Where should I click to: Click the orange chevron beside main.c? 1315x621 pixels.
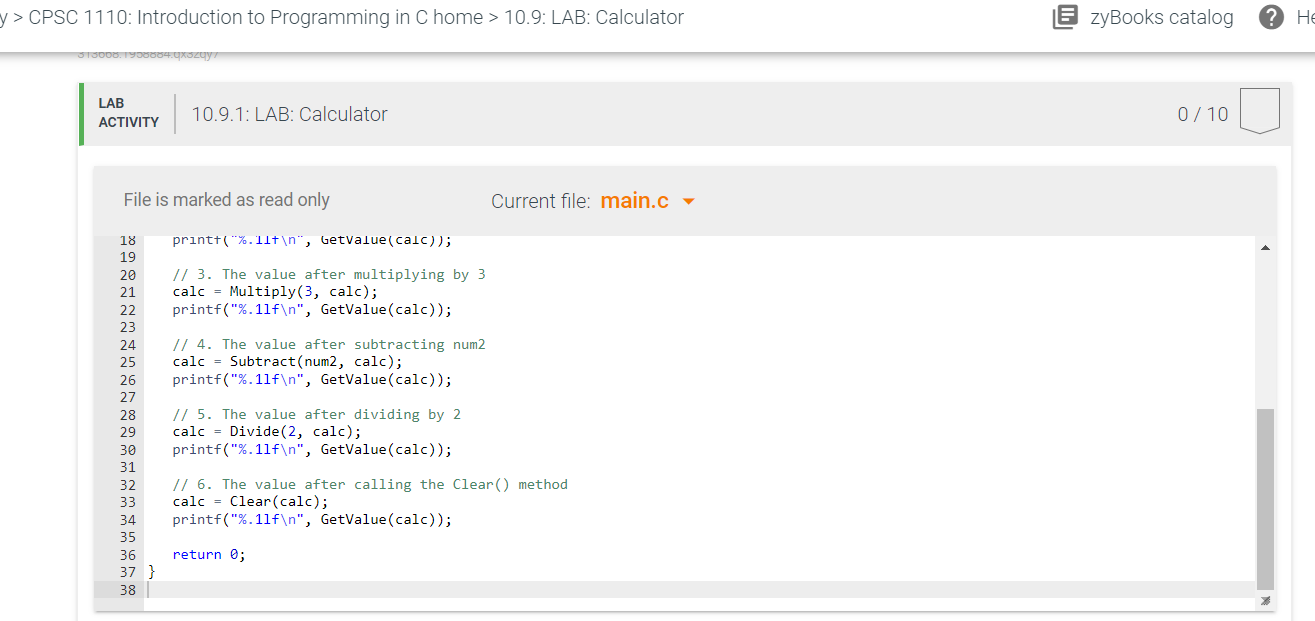[x=688, y=200]
